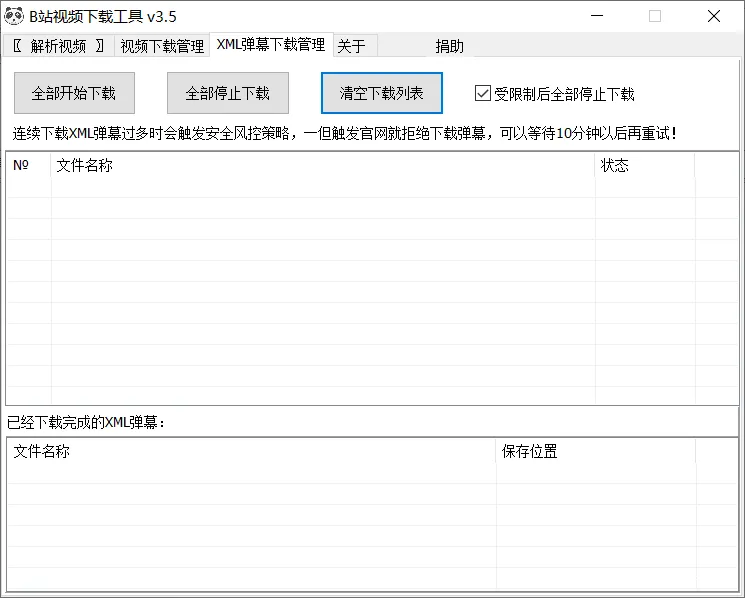Click the 连续下载XML弹幕 warning text

click(x=344, y=133)
